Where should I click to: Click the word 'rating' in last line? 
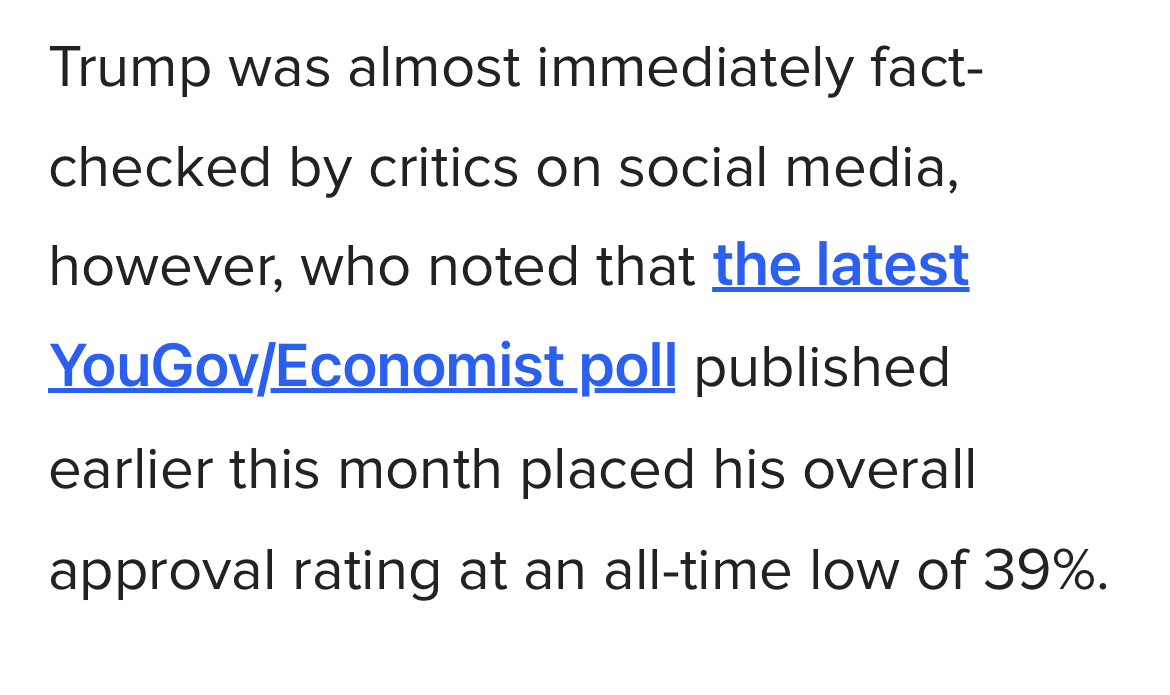(366, 570)
